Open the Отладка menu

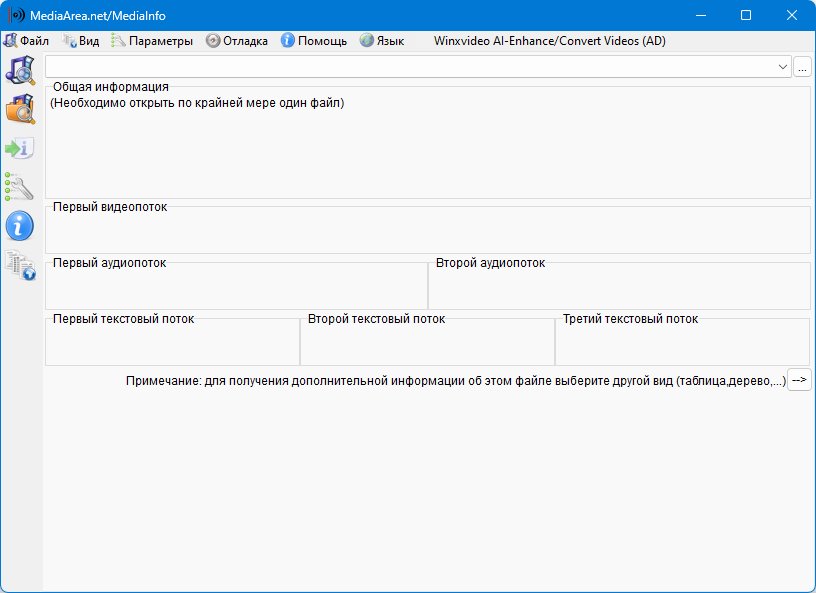point(237,41)
